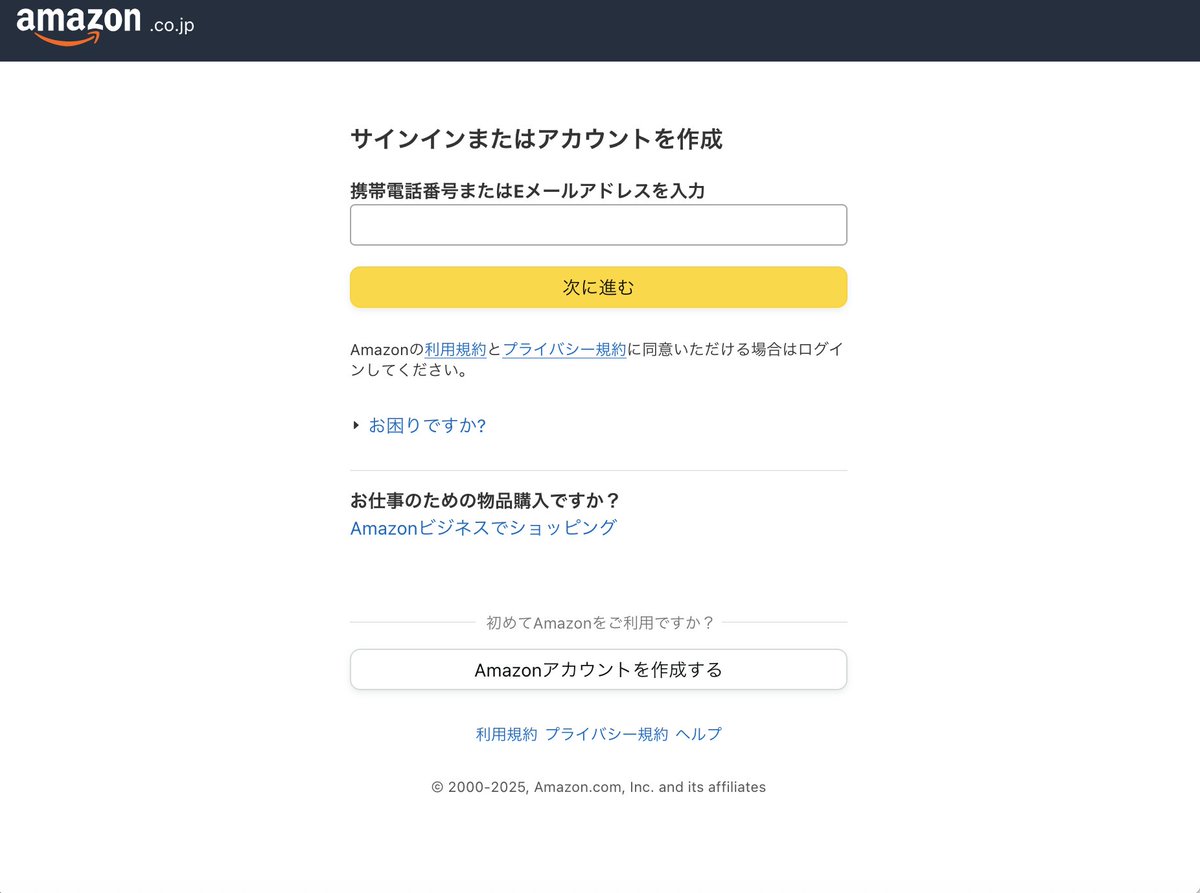The width and height of the screenshot is (1200, 893).
Task: Open the プライバシー規約 link in agreement text
Action: pos(564,350)
